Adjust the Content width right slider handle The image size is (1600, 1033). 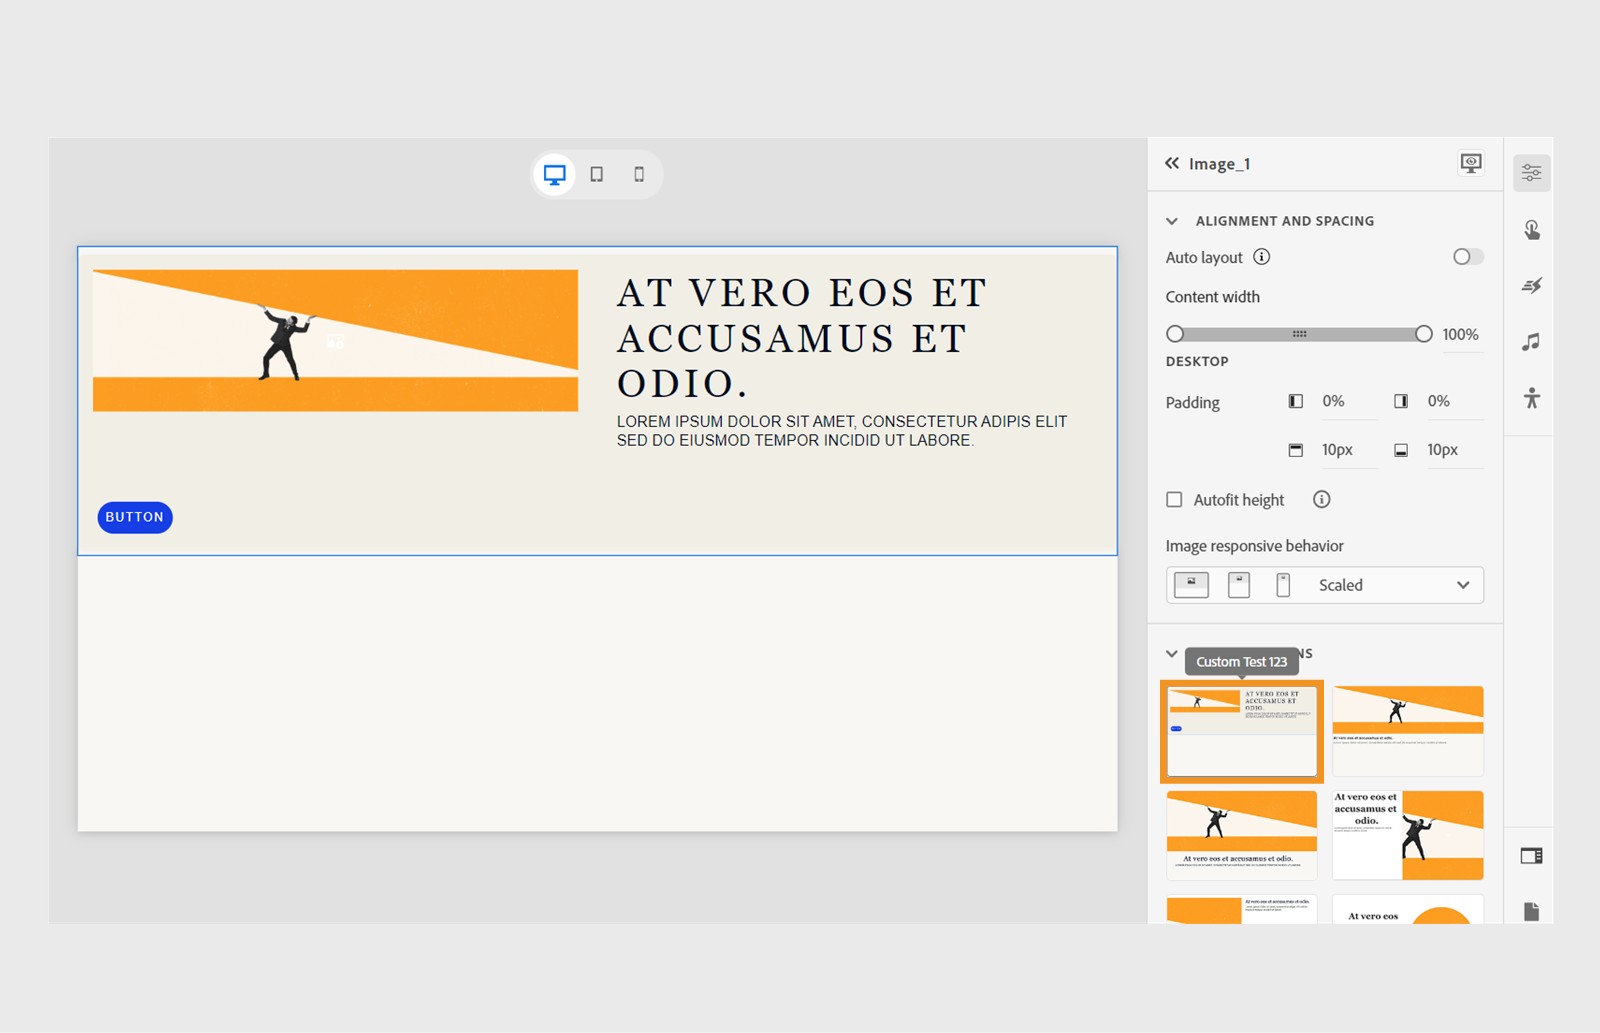click(1423, 334)
